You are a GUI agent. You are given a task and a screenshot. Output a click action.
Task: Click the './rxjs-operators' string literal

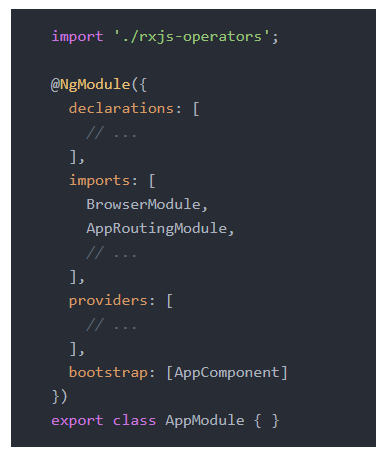(192, 36)
